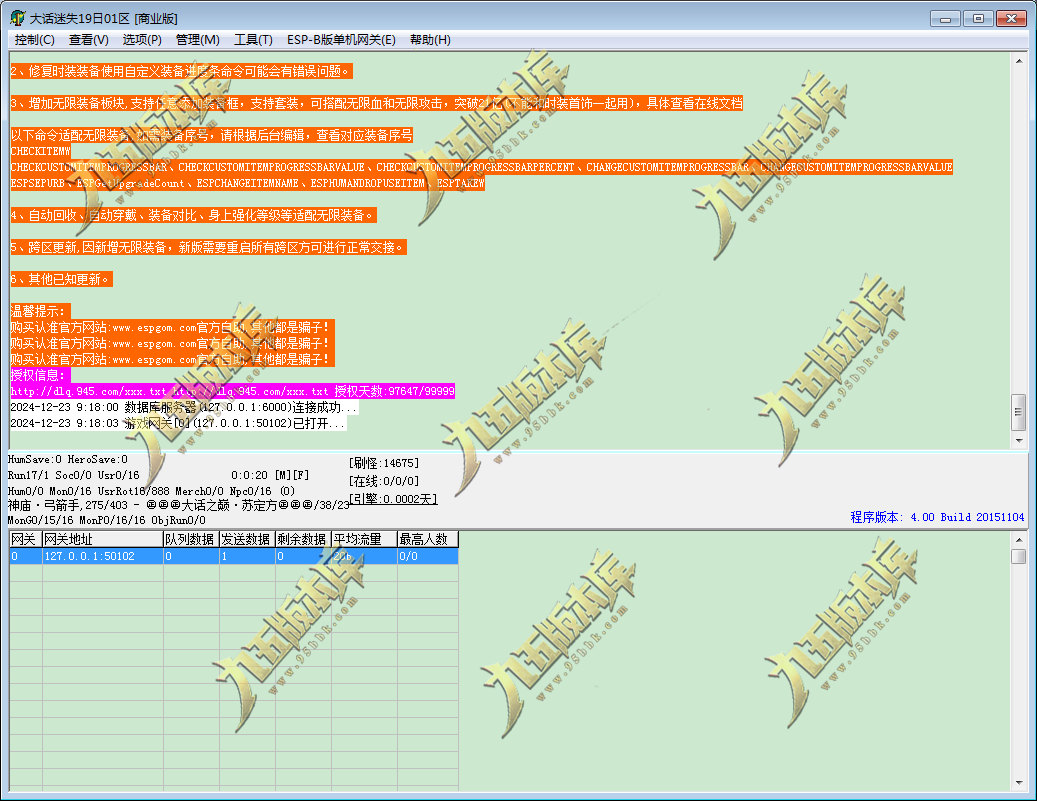The height and width of the screenshot is (801, 1037).
Task: Click the [在线:0/0/0] status text
Action: (384, 481)
